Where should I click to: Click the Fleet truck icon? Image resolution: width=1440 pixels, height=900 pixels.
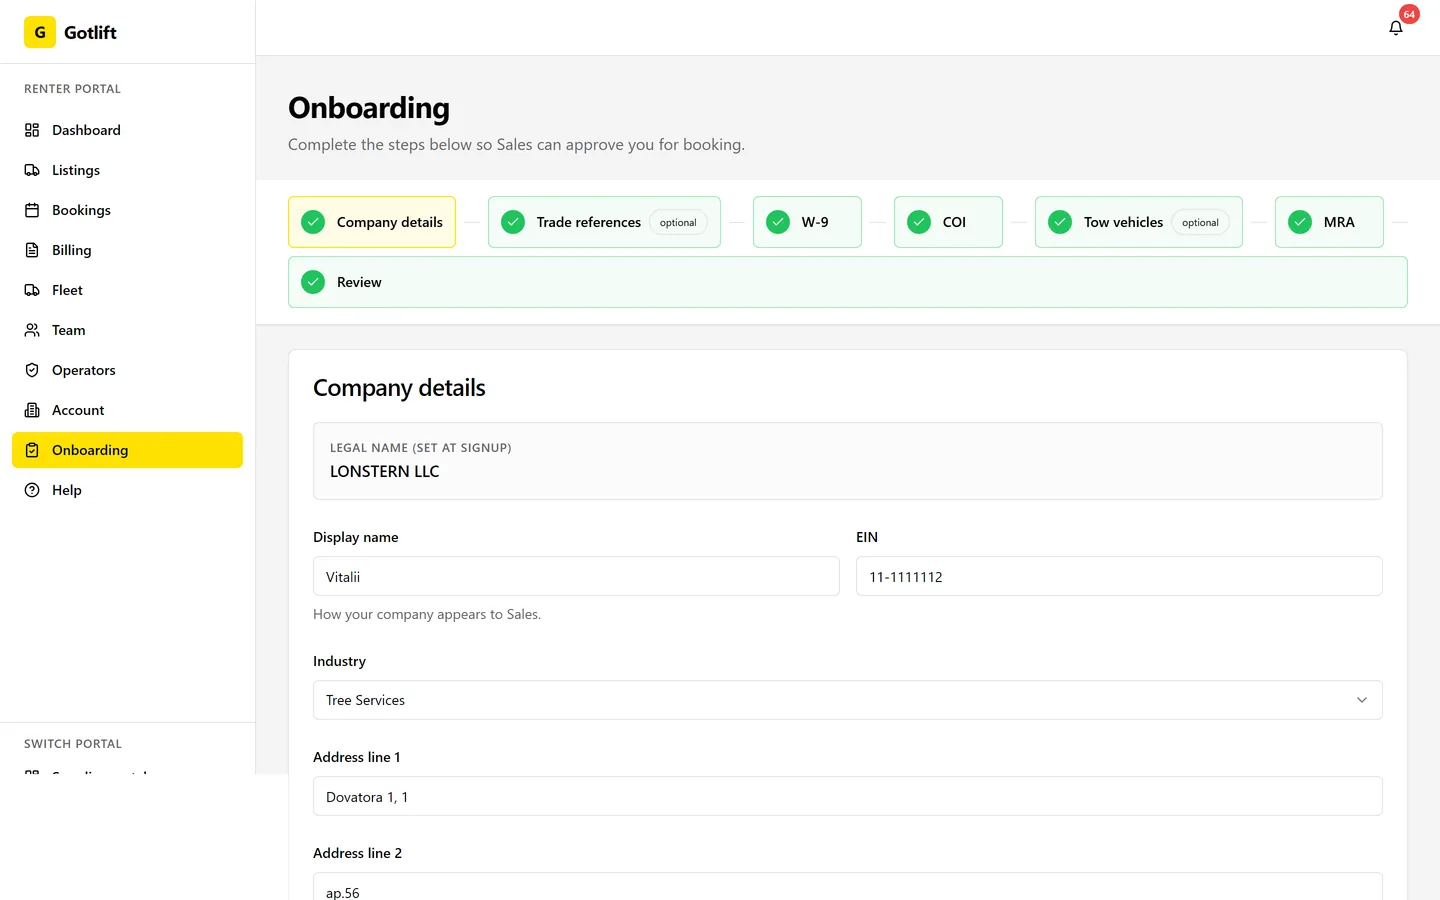pos(32,290)
